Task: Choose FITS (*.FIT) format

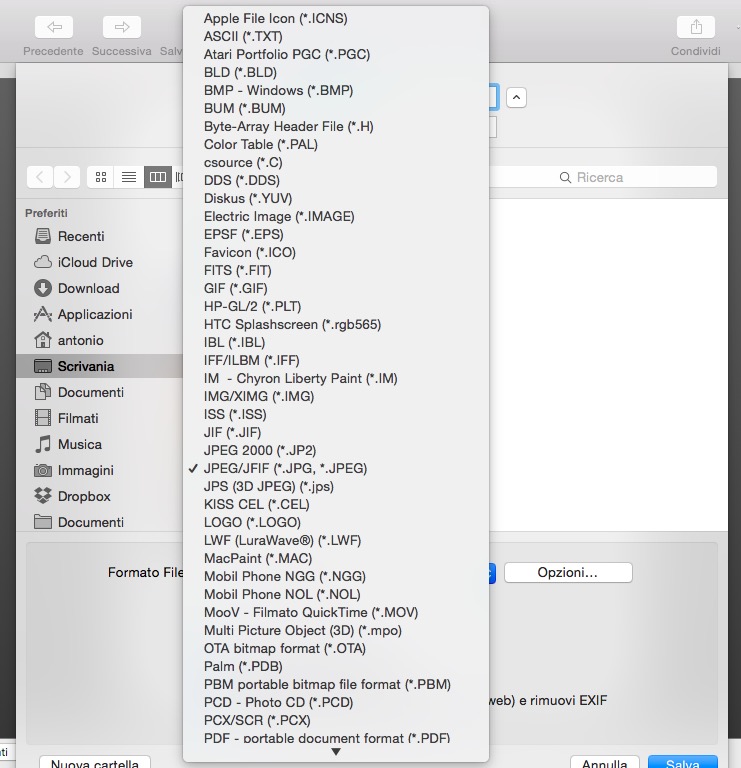Action: point(336,270)
